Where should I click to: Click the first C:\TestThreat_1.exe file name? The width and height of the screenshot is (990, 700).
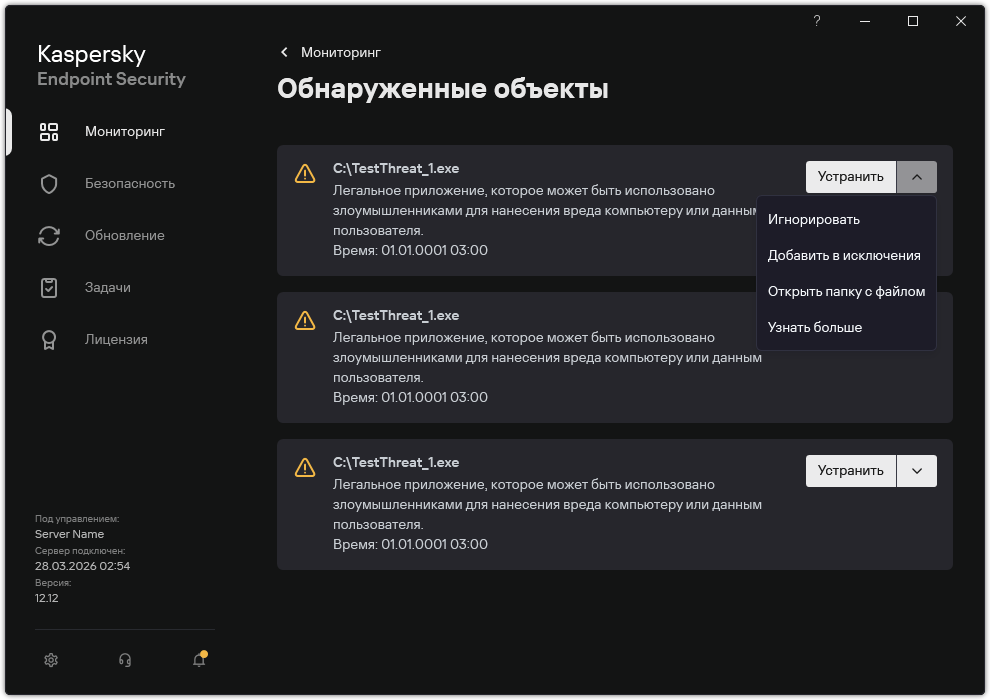(x=396, y=169)
